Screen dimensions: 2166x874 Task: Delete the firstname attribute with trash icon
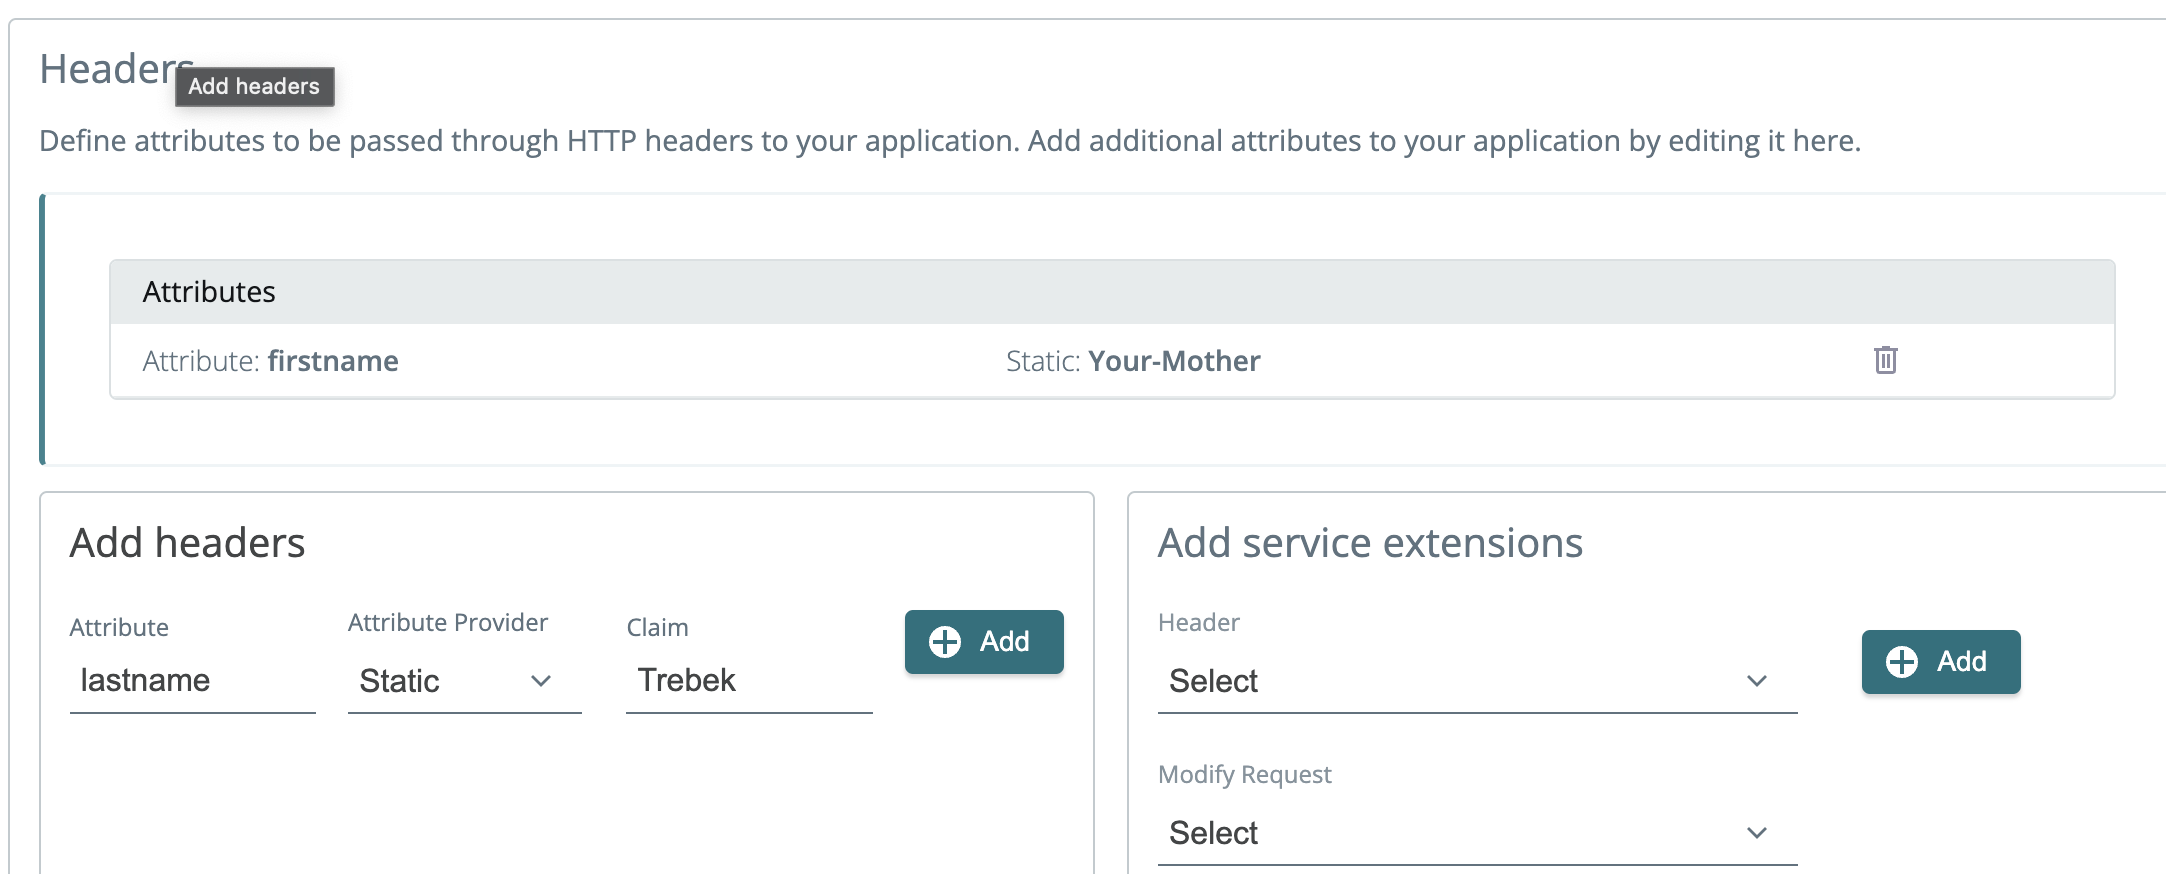tap(1885, 360)
